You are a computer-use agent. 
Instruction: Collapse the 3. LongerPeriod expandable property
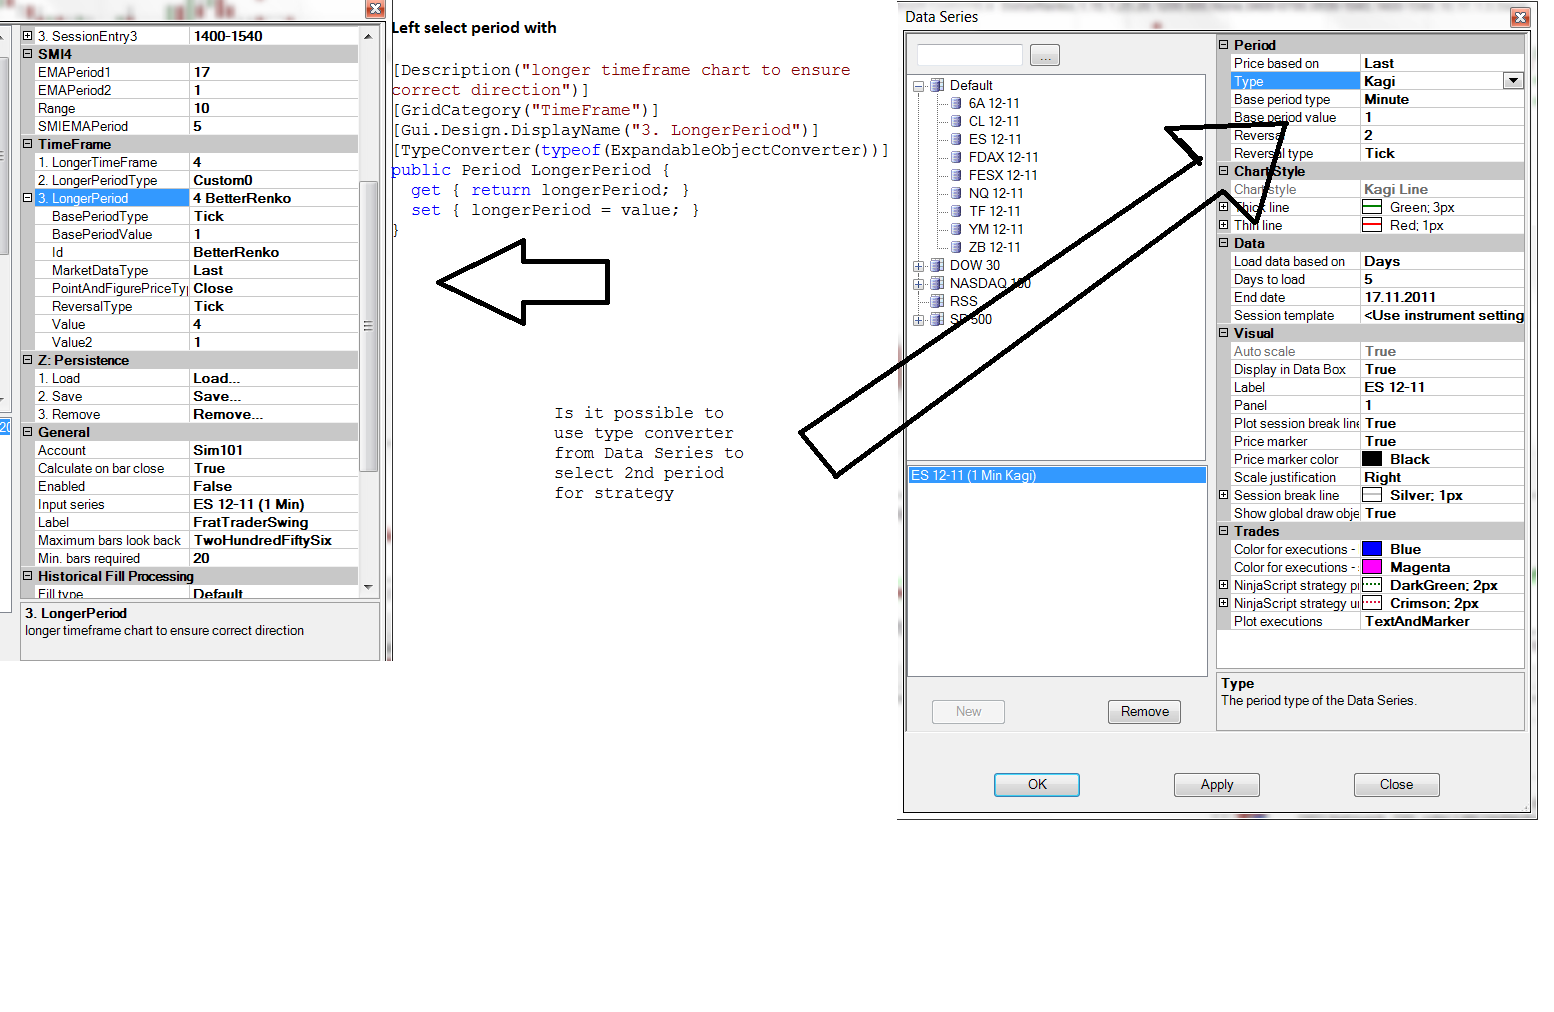pos(28,198)
